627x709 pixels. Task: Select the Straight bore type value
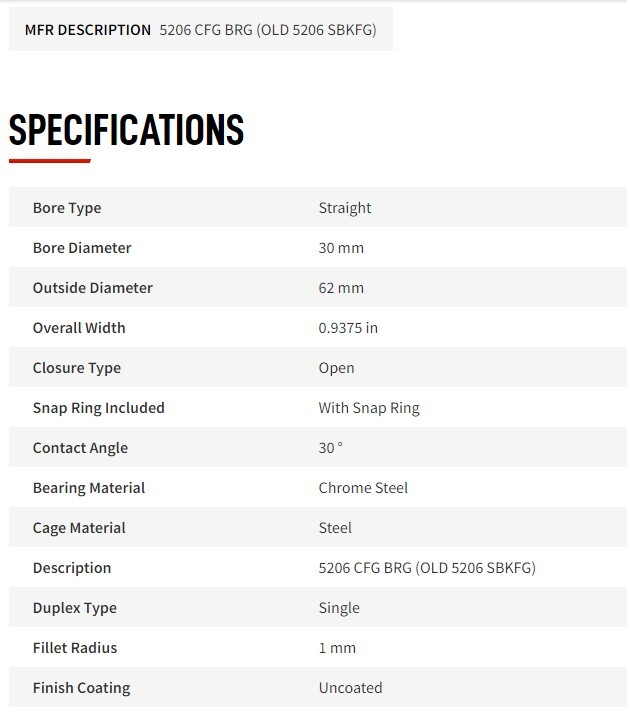[345, 208]
